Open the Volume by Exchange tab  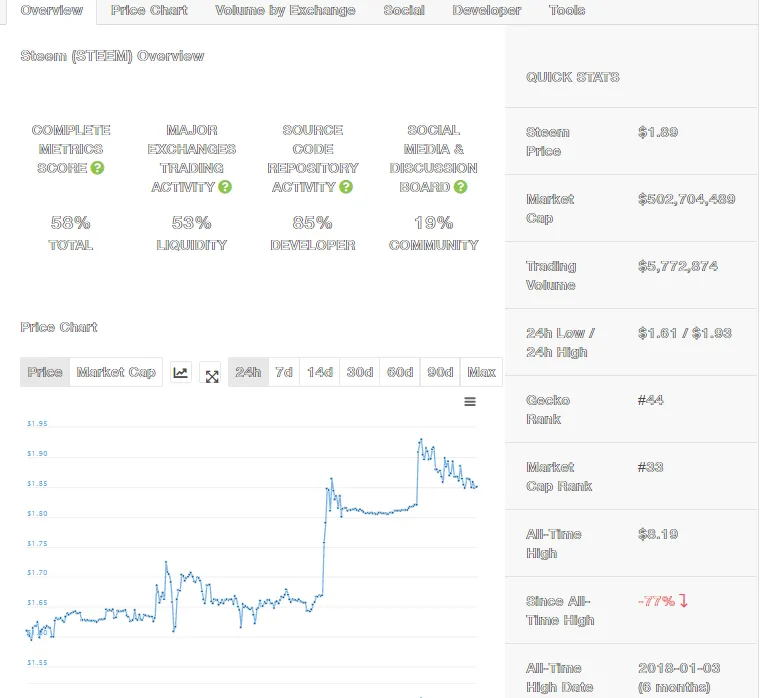coord(285,11)
